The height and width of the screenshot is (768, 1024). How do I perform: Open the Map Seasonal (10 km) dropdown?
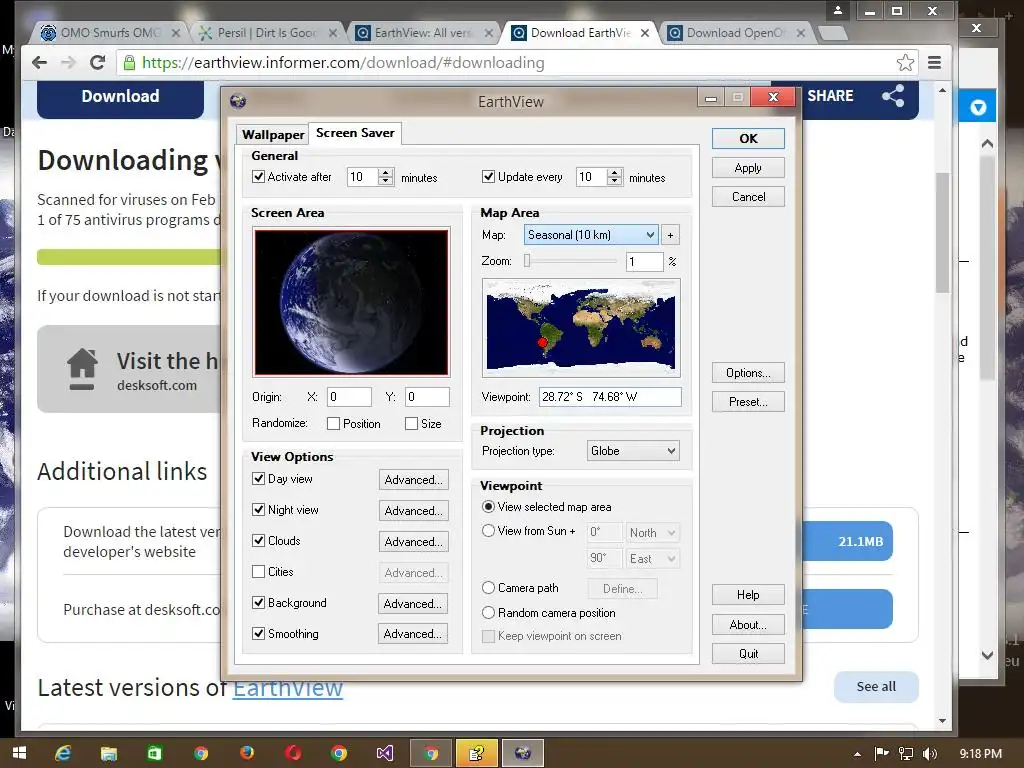pyautogui.click(x=591, y=235)
